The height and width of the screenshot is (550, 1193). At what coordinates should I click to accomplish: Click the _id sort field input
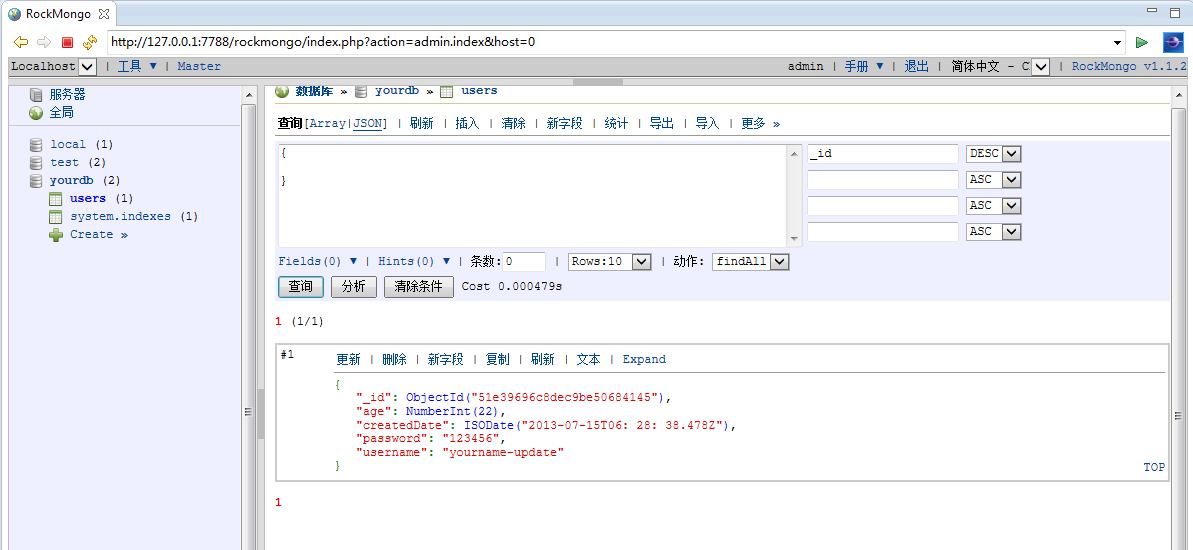coord(883,154)
